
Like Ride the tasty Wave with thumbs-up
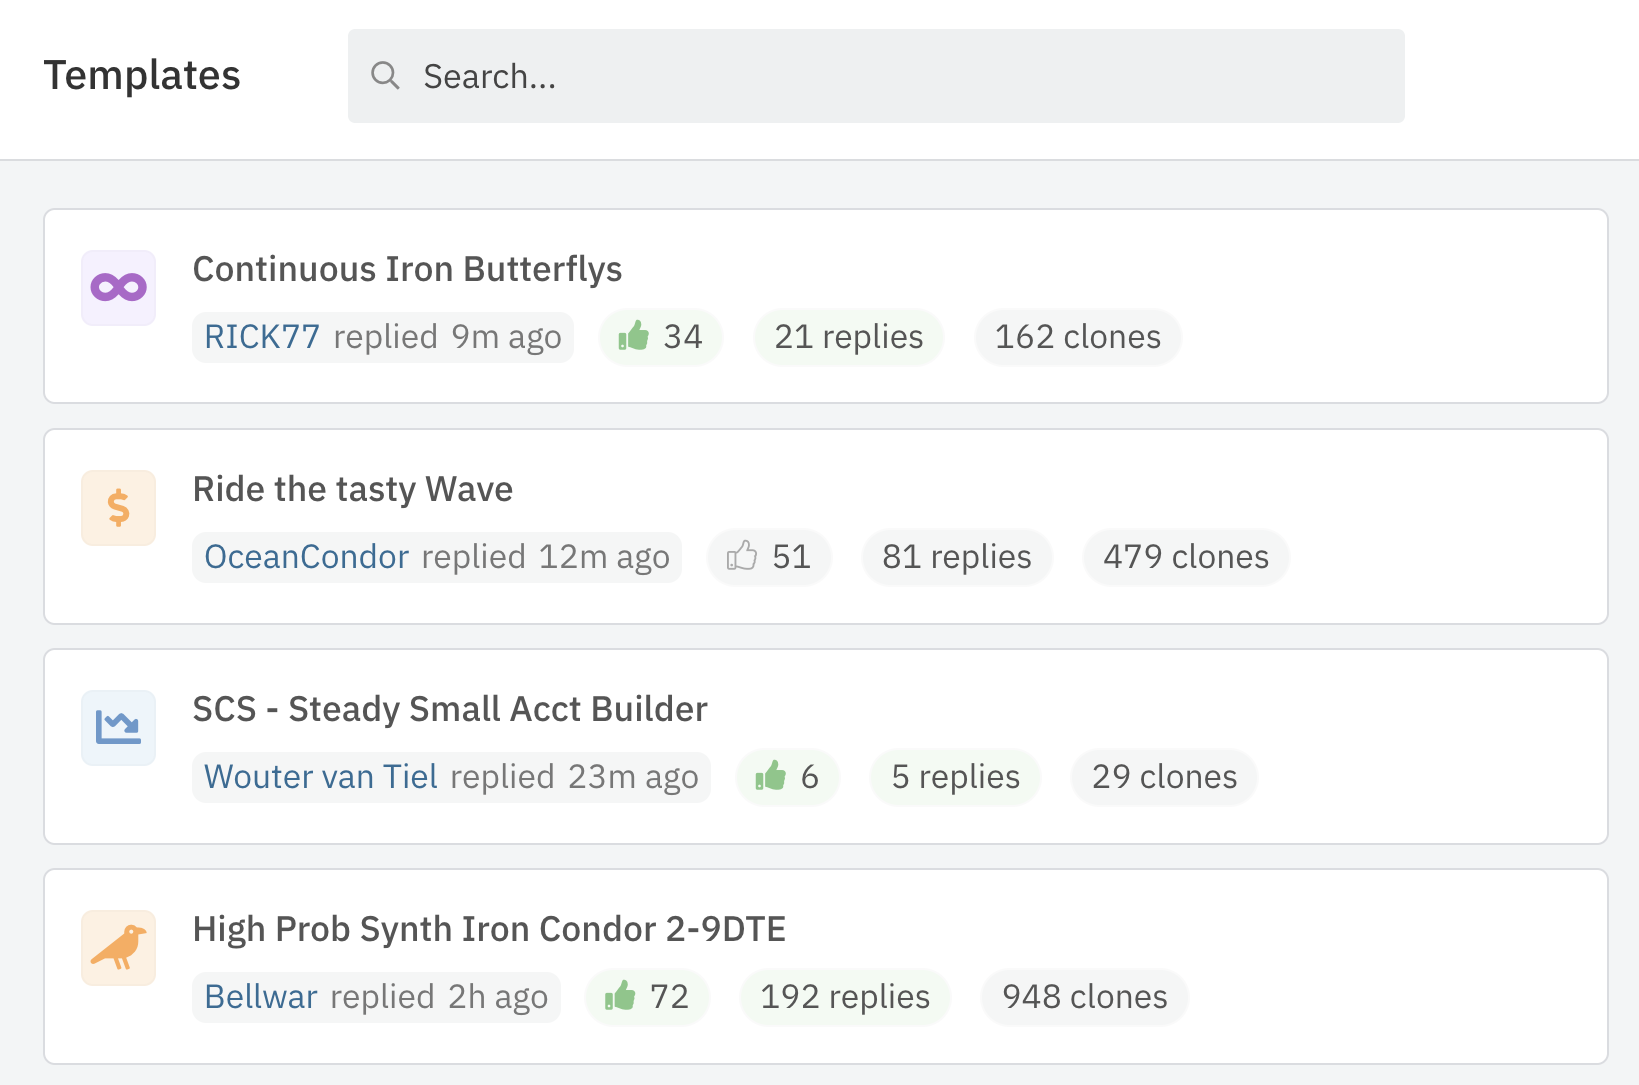click(x=742, y=556)
